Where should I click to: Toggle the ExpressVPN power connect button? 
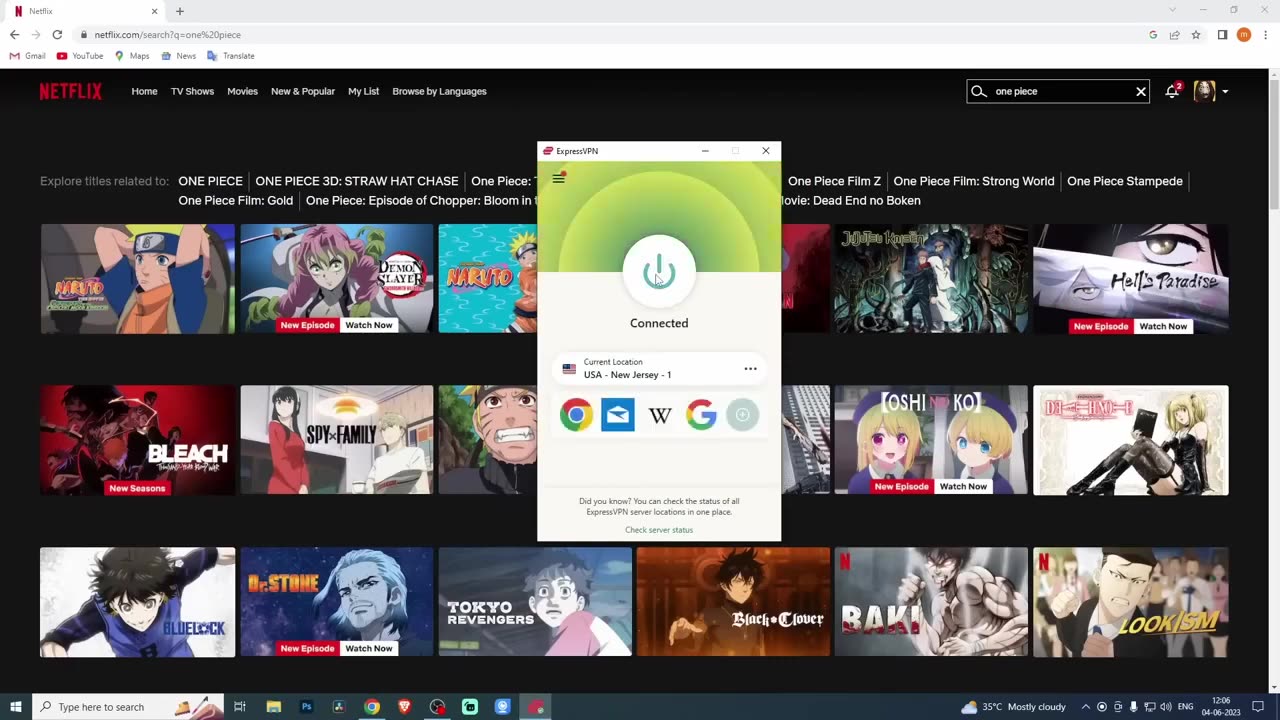tap(659, 271)
